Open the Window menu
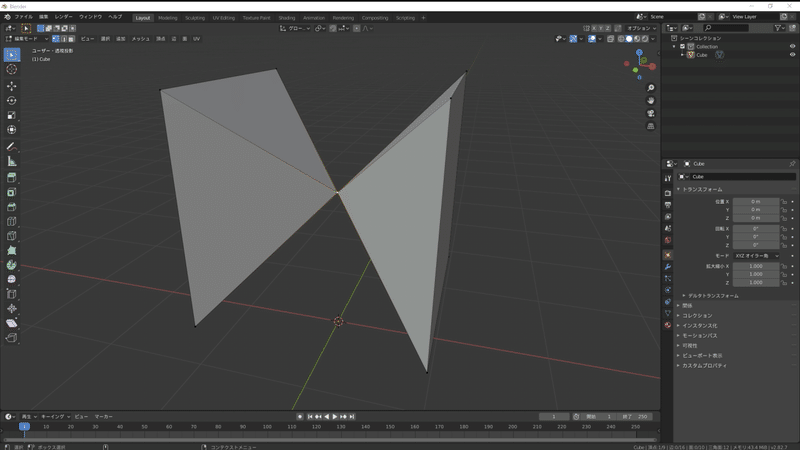 (x=90, y=17)
